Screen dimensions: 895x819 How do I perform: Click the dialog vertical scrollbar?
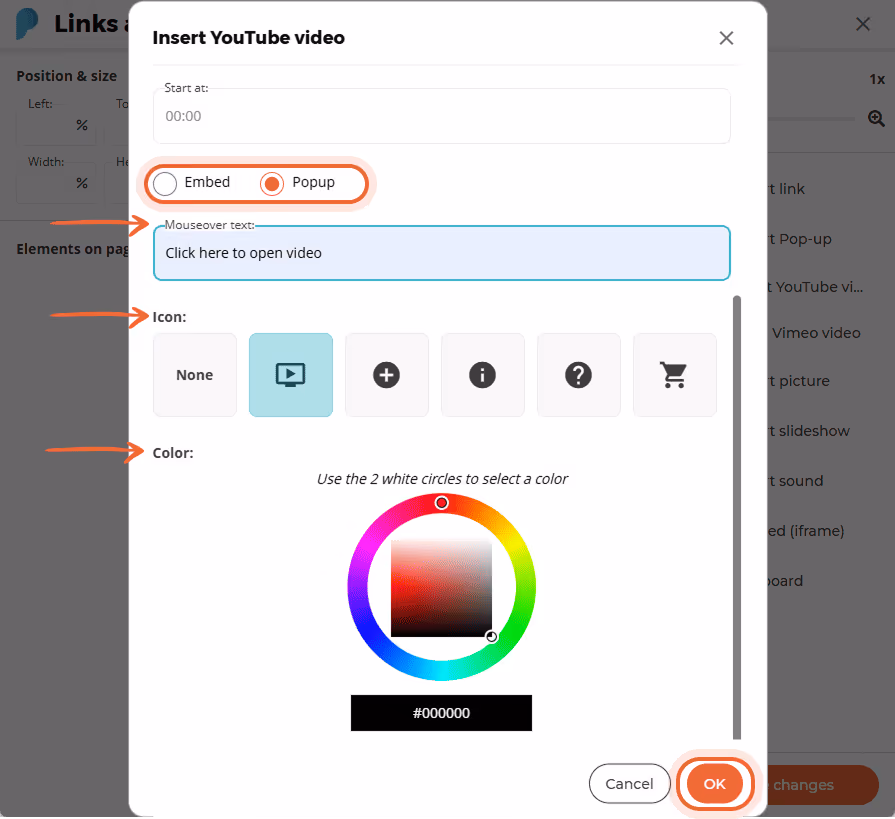tap(737, 518)
